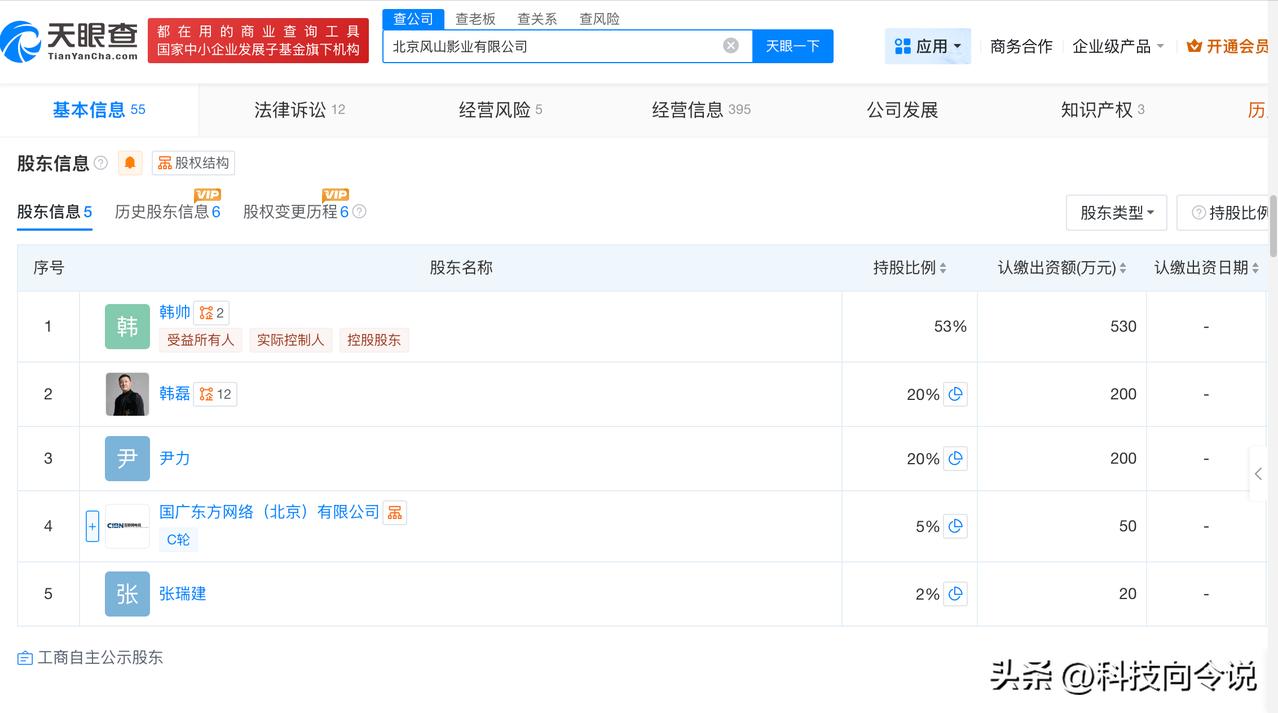This screenshot has width=1278, height=713.
Task: Clear the search box with the X icon
Action: click(x=731, y=46)
